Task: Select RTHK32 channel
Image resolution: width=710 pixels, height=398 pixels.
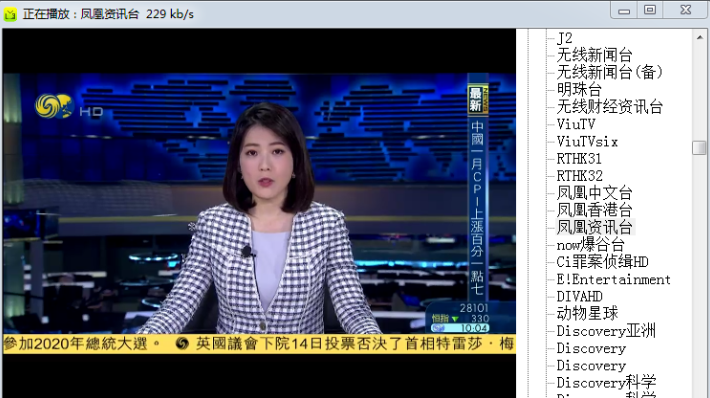Action: click(x=580, y=176)
